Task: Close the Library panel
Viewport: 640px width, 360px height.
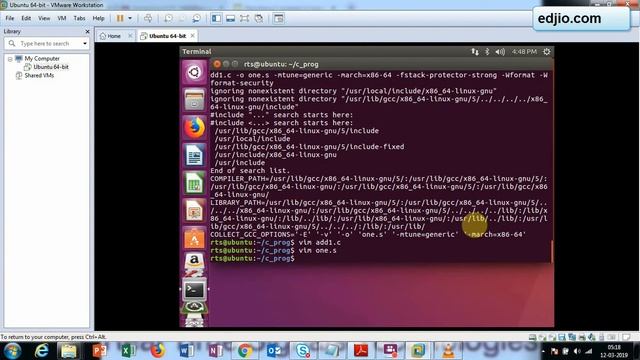Action: point(87,31)
